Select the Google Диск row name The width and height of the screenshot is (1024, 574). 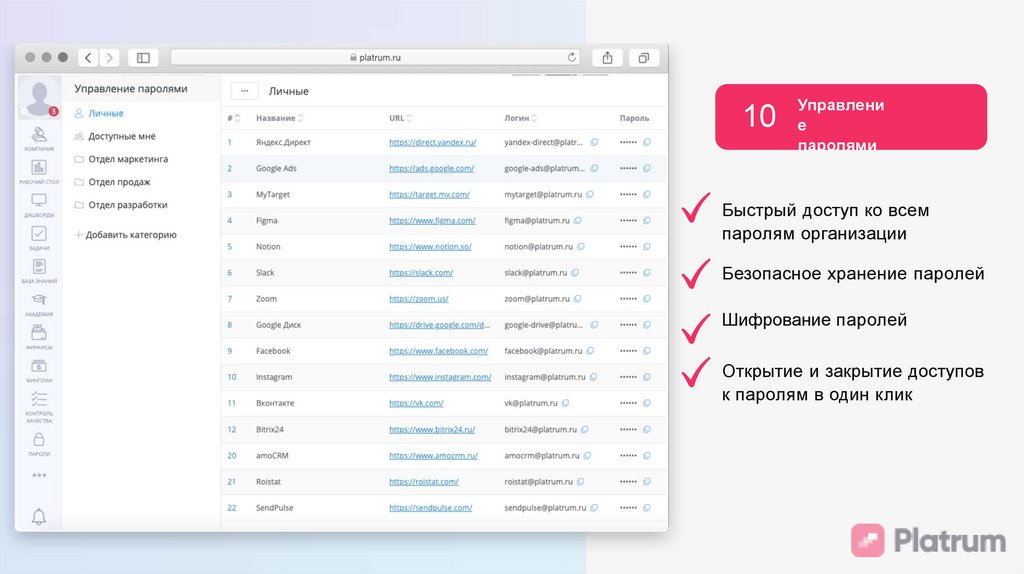coord(278,325)
